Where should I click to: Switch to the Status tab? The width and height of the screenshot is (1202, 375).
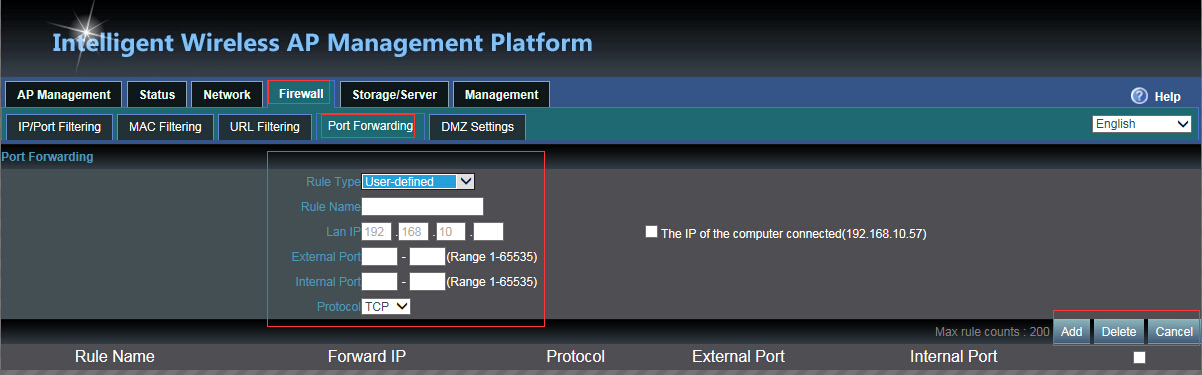coord(157,94)
